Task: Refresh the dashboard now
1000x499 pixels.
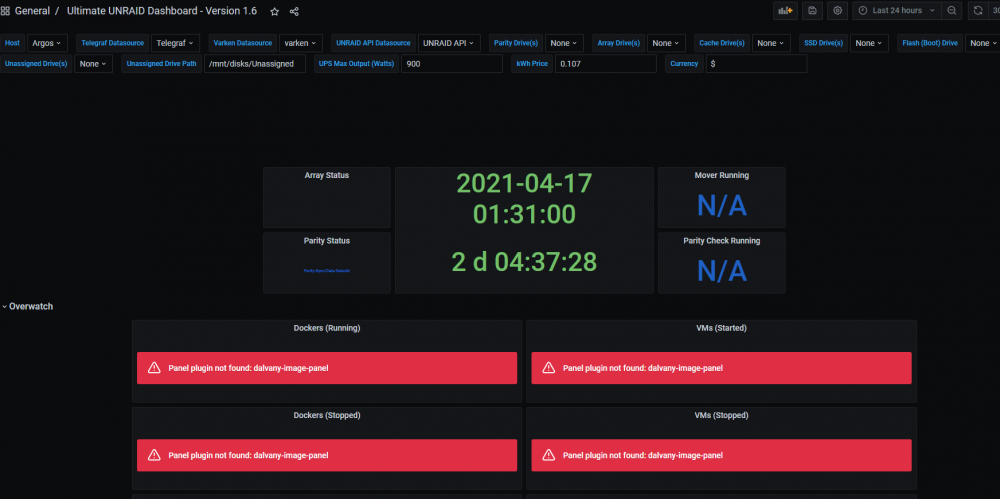Action: [x=978, y=11]
